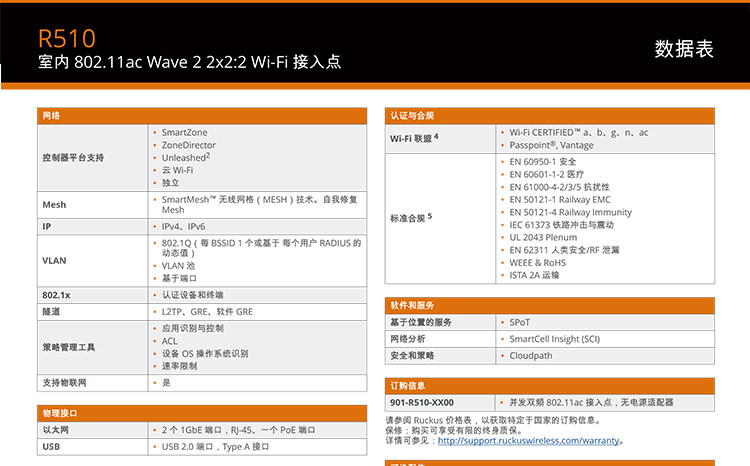
Task: Click the '2 个 1GbE 端口' Ethernet description
Action: pos(238,430)
